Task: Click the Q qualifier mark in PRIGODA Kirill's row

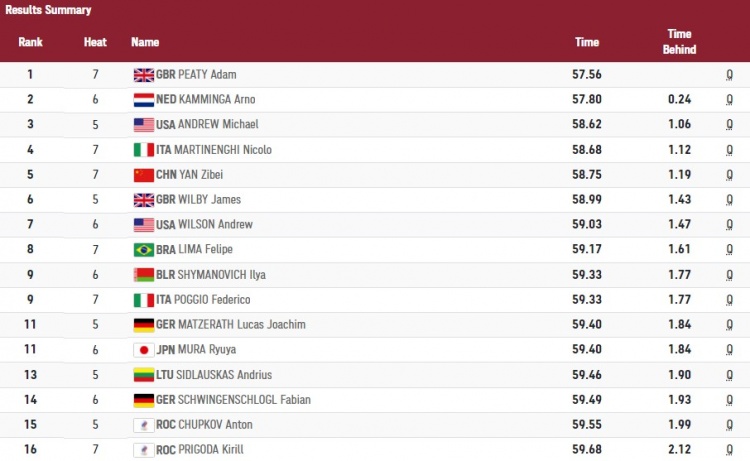Action: point(730,450)
